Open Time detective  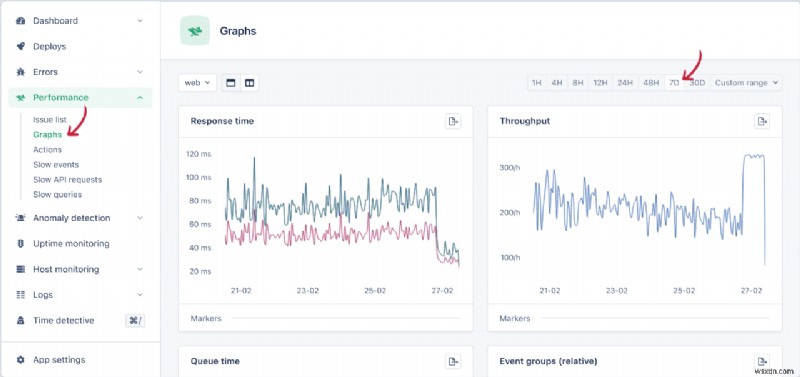pos(64,320)
